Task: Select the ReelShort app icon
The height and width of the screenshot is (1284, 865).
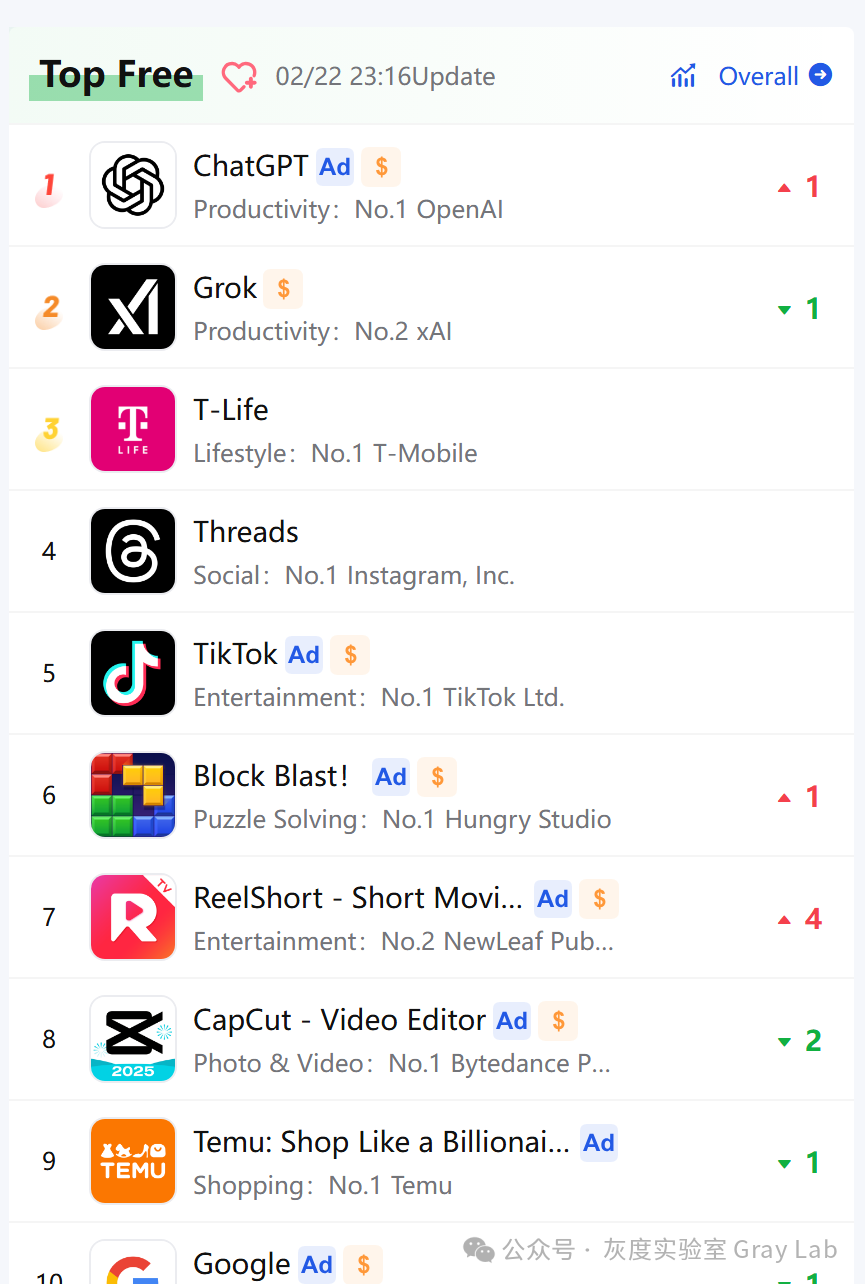Action: 133,917
